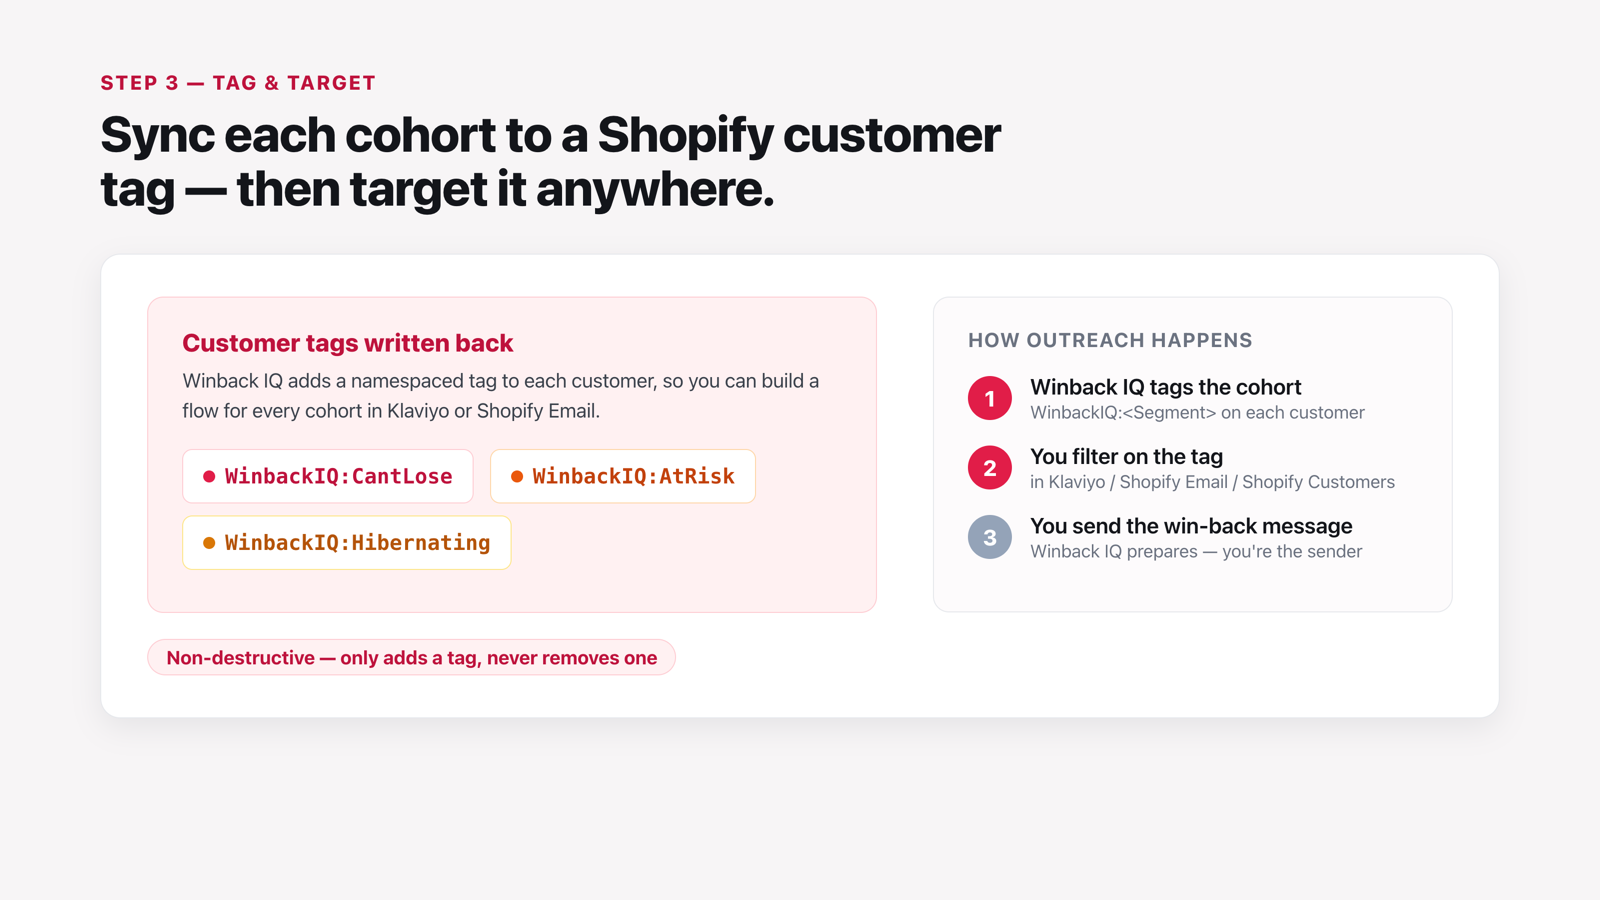Click the Klaviyo / Shopify Email subtext

click(x=1212, y=482)
